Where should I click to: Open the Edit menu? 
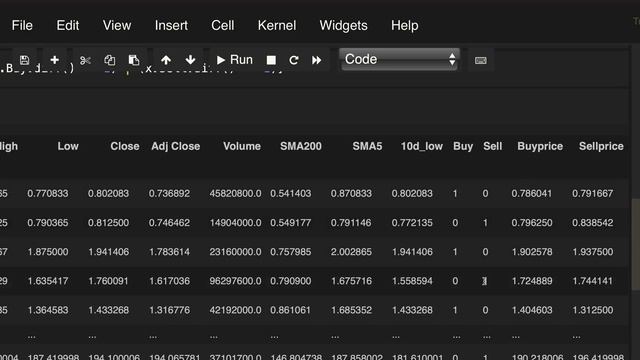pyautogui.click(x=68, y=25)
